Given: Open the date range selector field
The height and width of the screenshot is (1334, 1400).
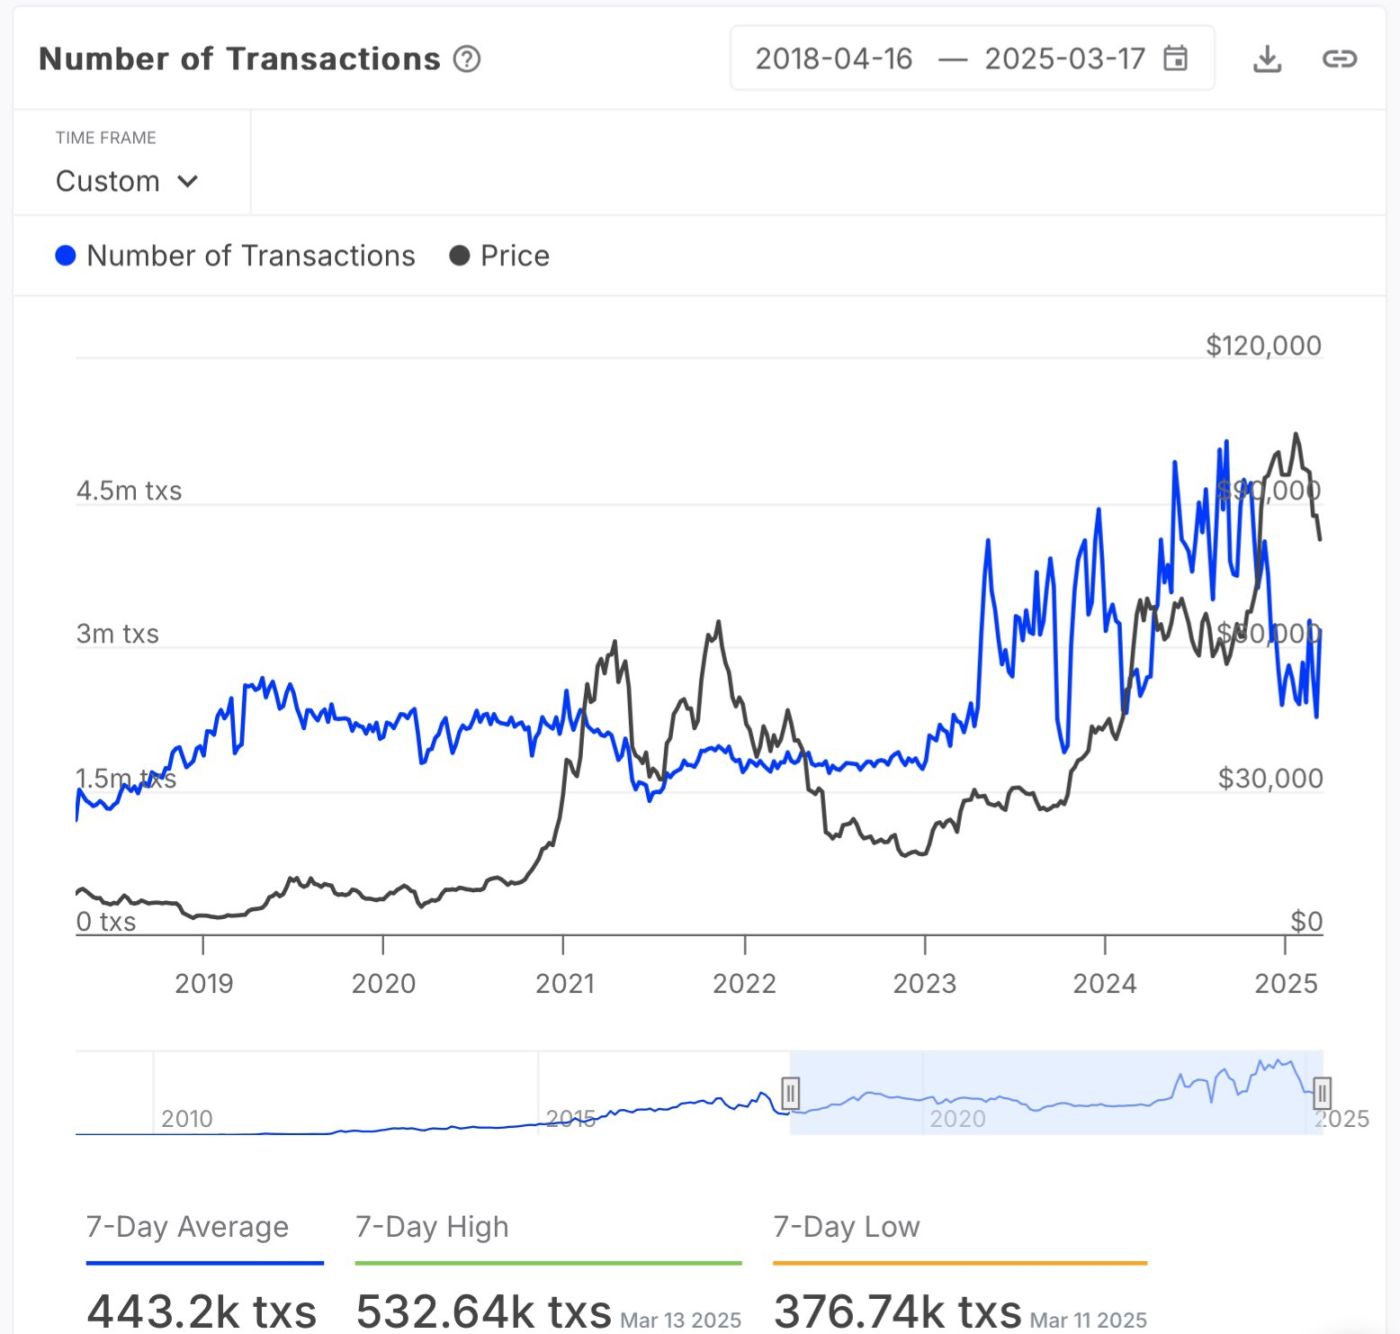Looking at the screenshot, I should [x=971, y=59].
